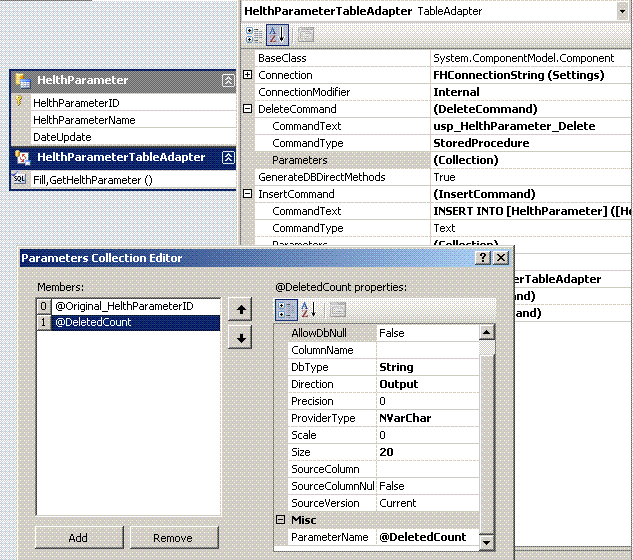Collapse the HelthParameterTableAdapter section

coord(228,157)
